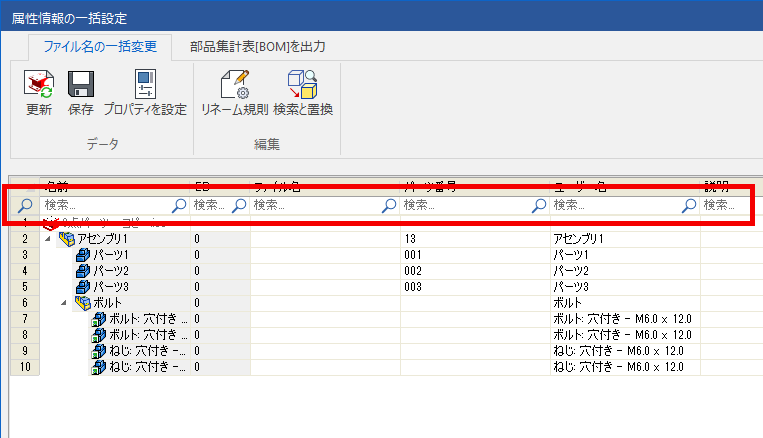Click part number cell 001
Screen dimensions: 763x438
coord(475,255)
